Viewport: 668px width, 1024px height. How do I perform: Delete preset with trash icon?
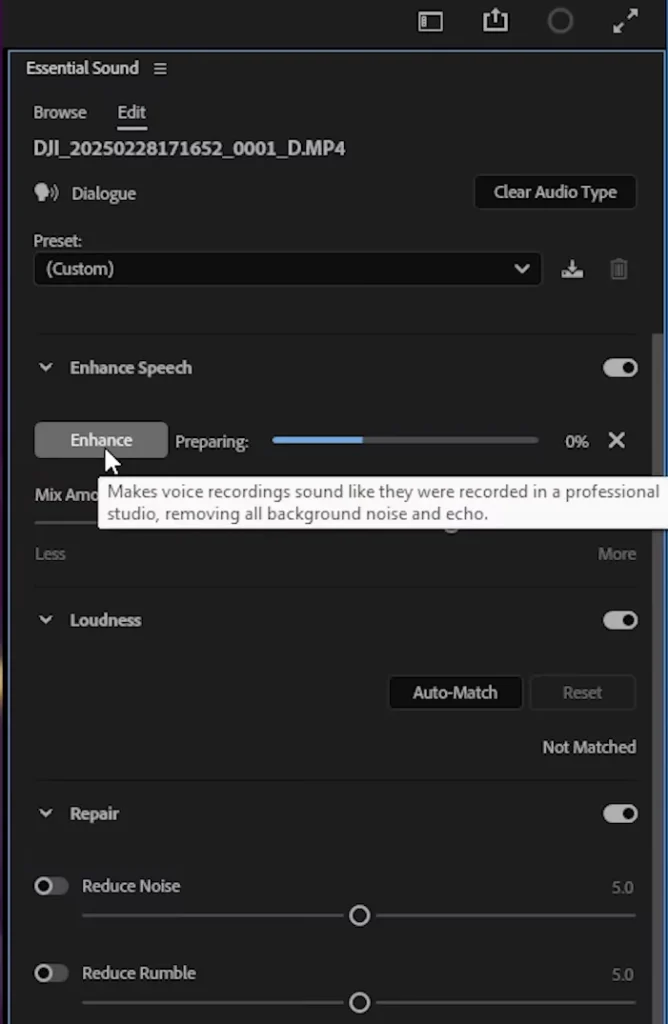[x=618, y=269]
